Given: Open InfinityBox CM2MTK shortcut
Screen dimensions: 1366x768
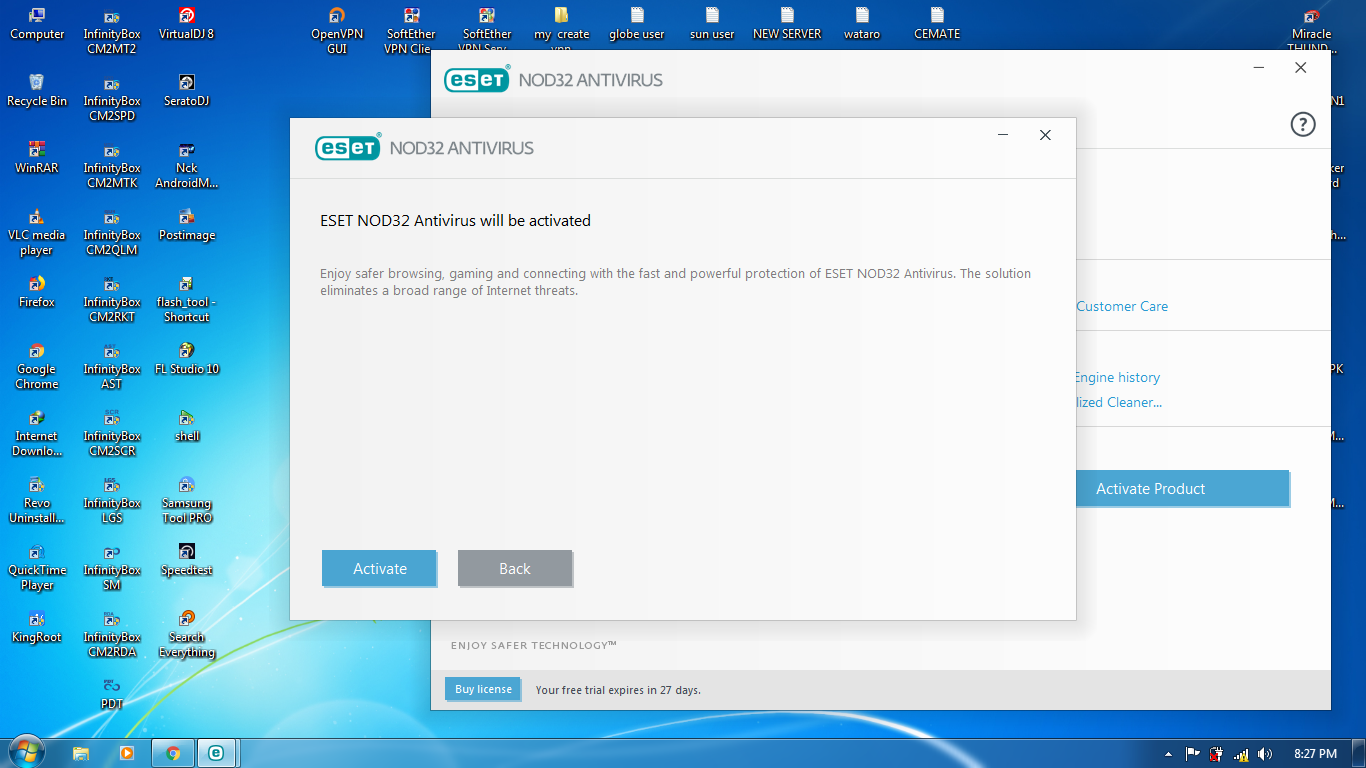Looking at the screenshot, I should click(x=112, y=166).
